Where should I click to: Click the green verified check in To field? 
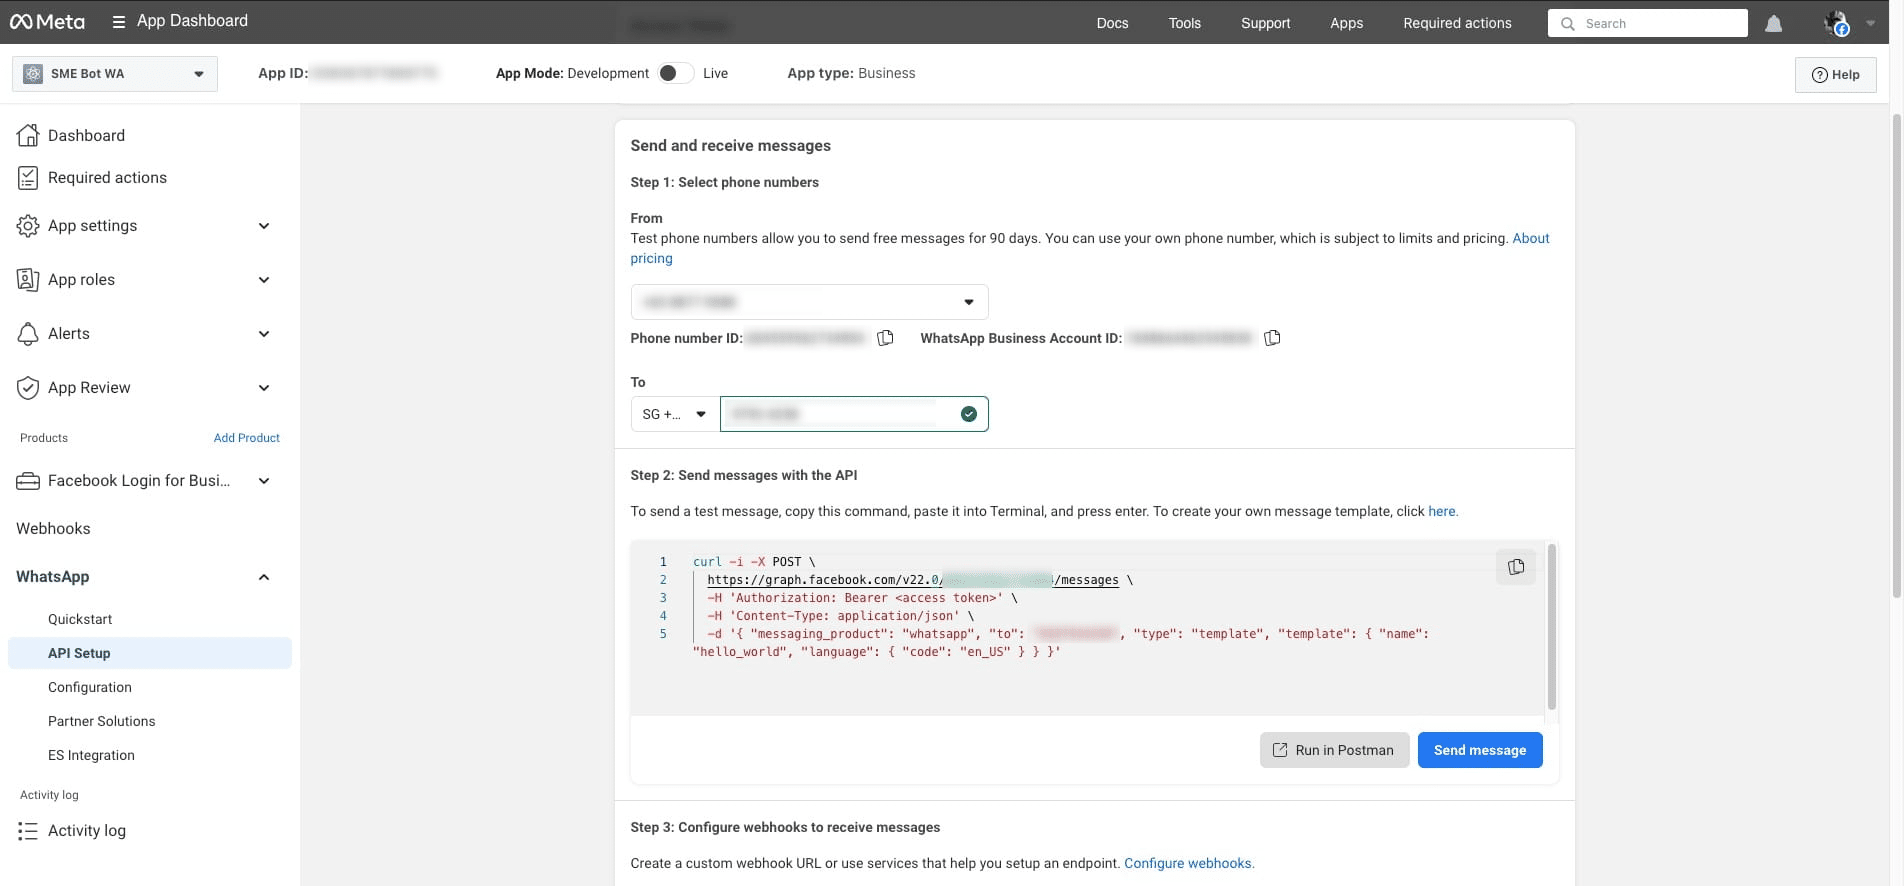[x=968, y=414]
